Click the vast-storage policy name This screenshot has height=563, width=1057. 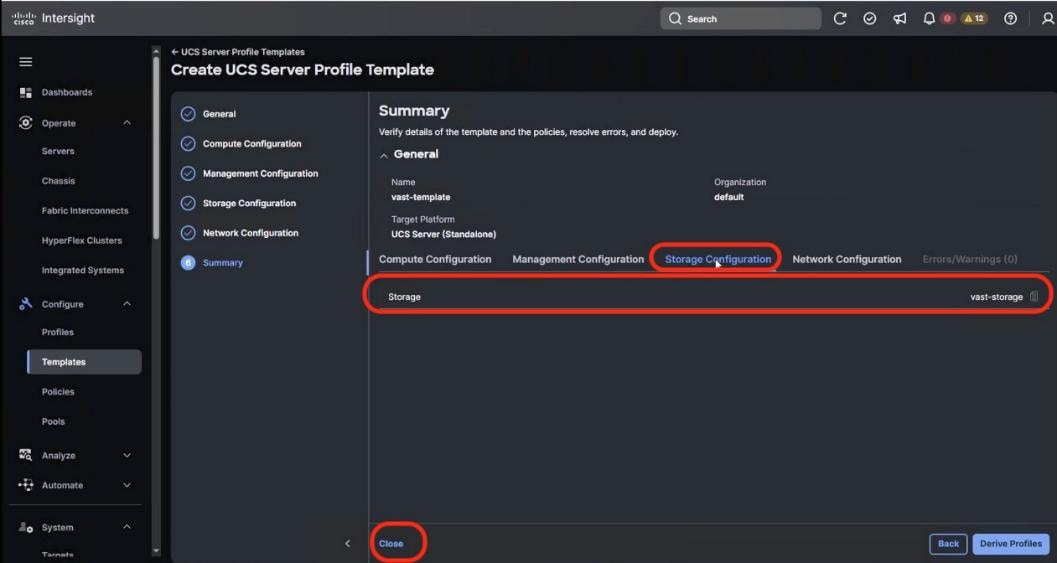[996, 297]
